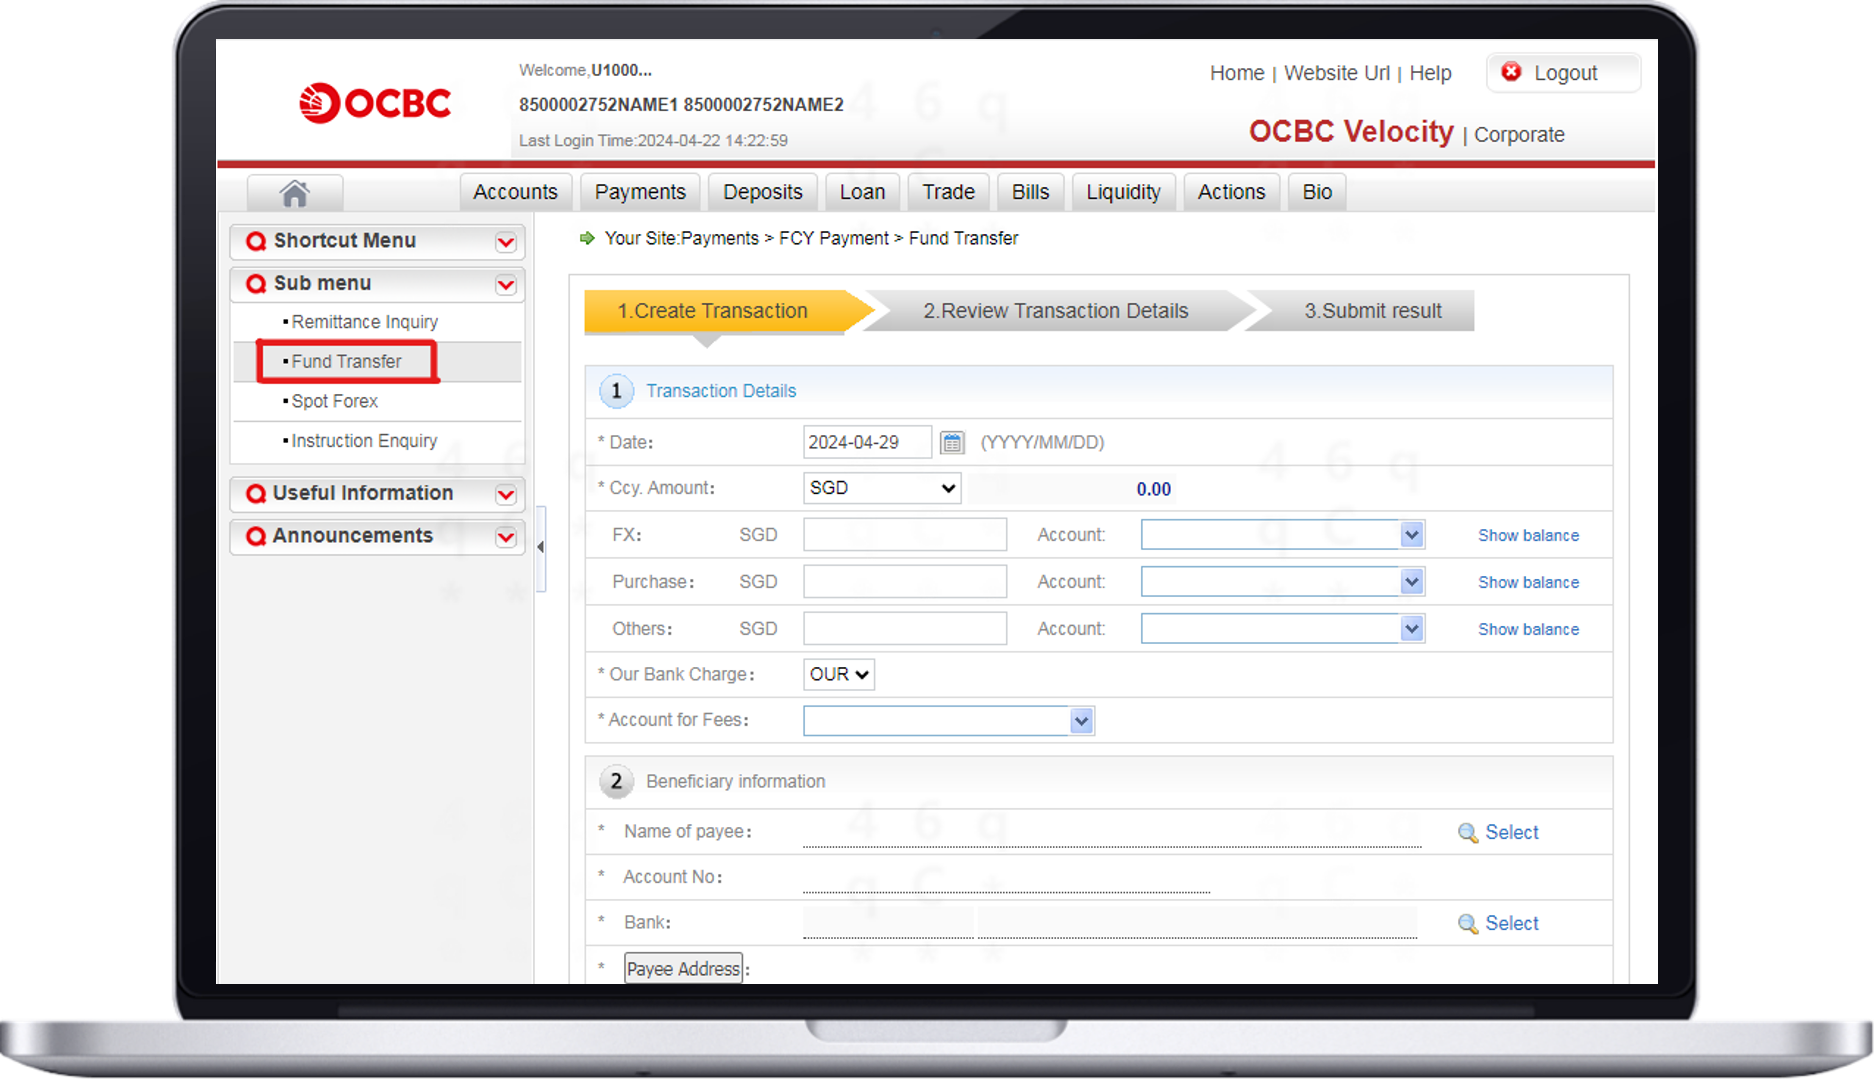The width and height of the screenshot is (1875, 1079).
Task: Expand the Announcements chevron
Action: [506, 537]
